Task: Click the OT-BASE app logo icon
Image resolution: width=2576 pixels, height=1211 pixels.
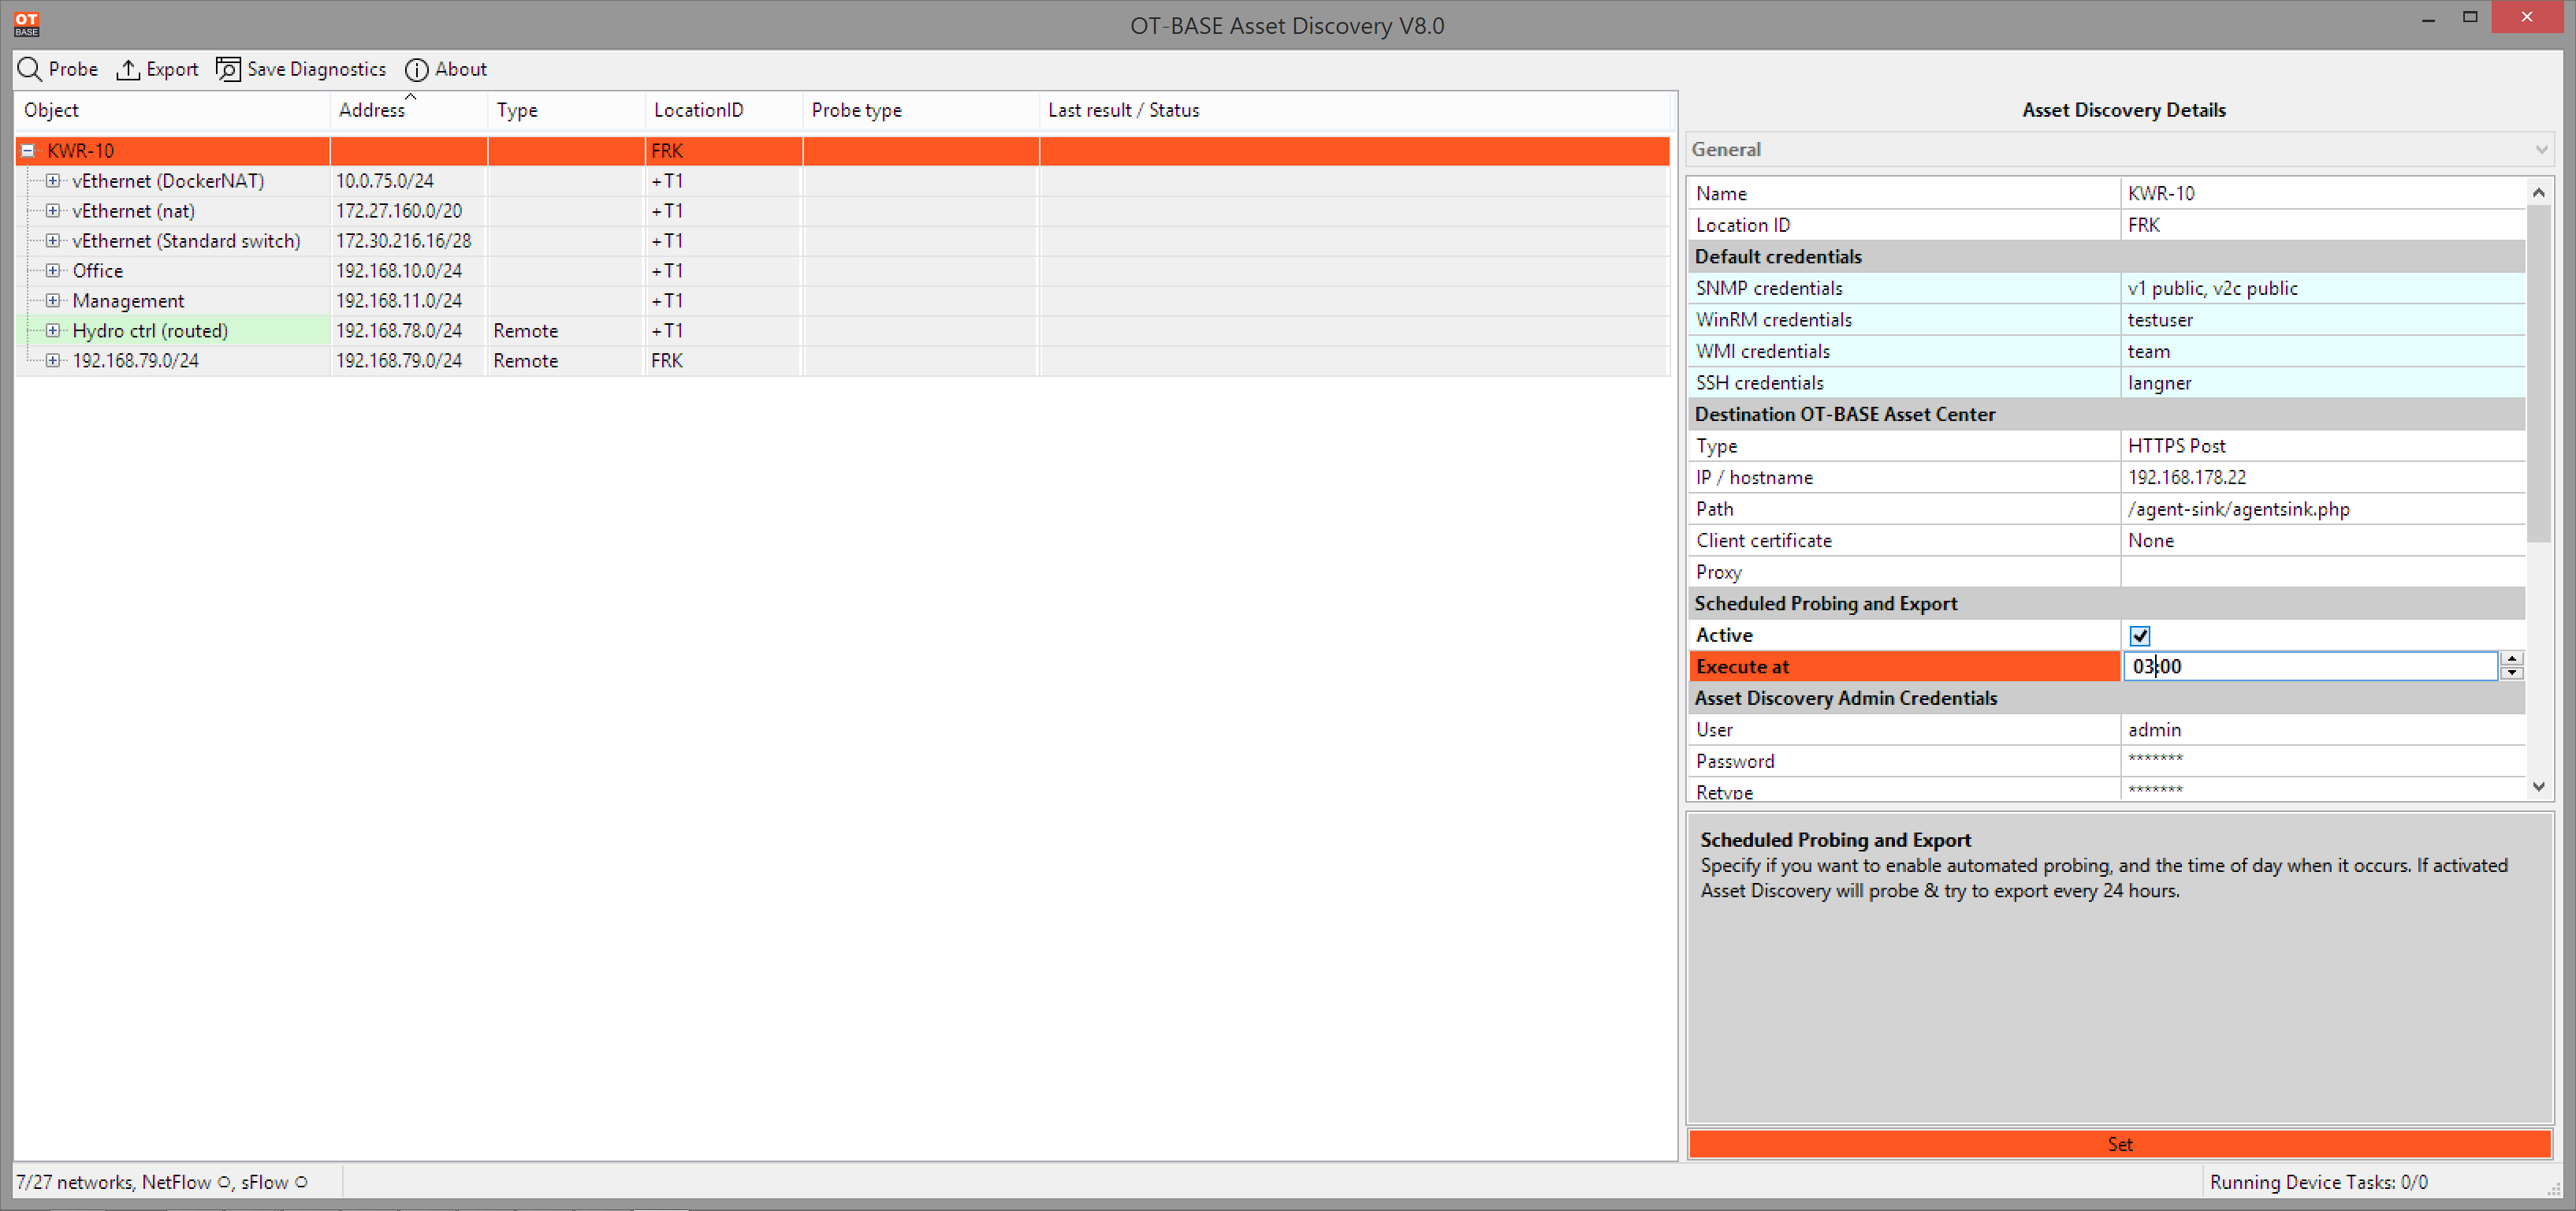Action: point(26,24)
